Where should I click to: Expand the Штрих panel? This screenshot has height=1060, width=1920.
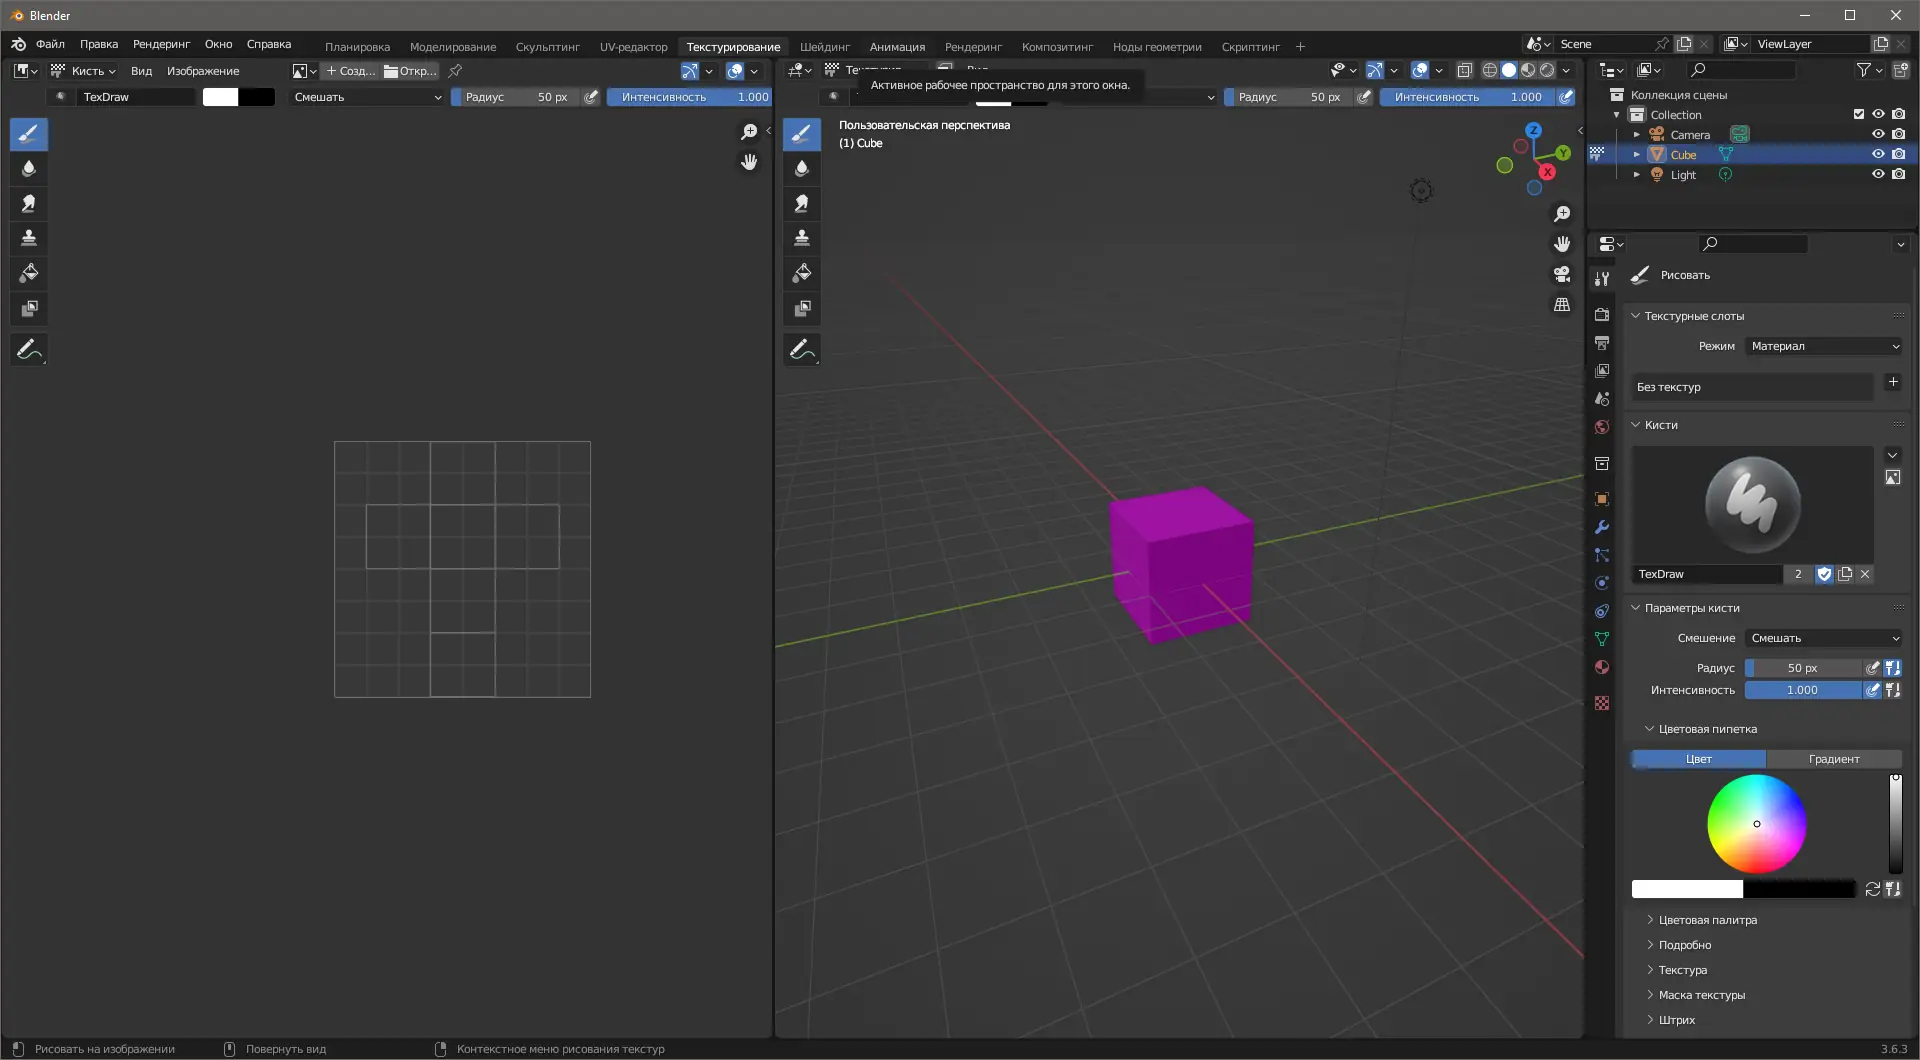(1676, 1020)
